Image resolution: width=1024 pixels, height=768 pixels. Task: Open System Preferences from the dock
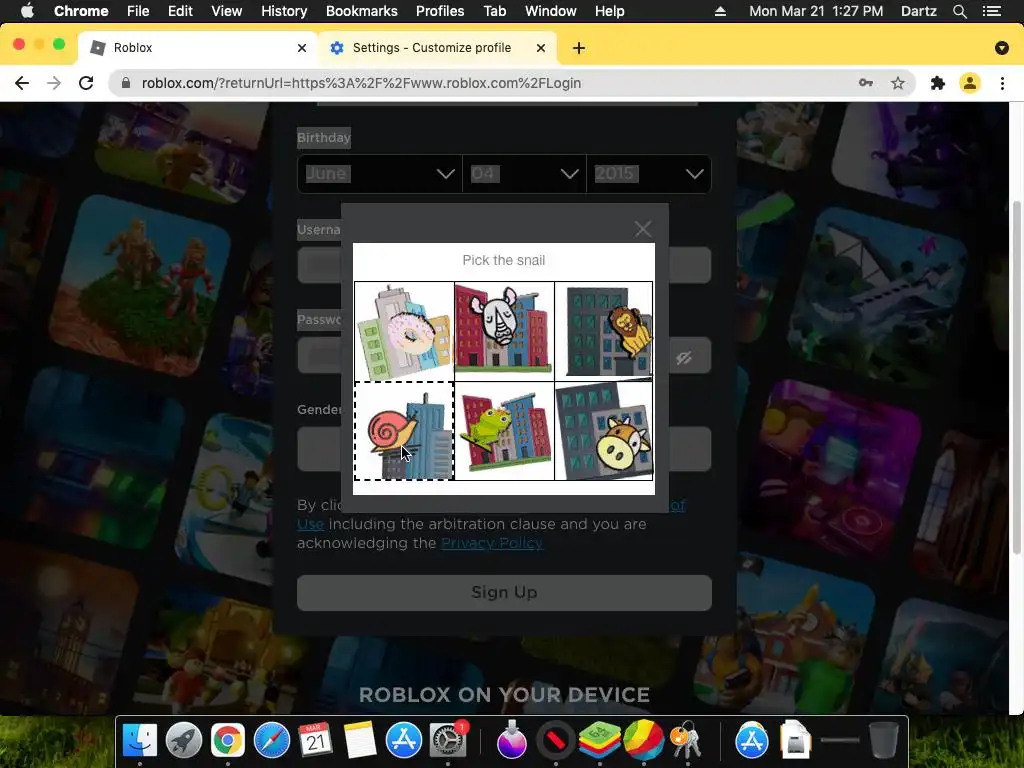coord(448,740)
